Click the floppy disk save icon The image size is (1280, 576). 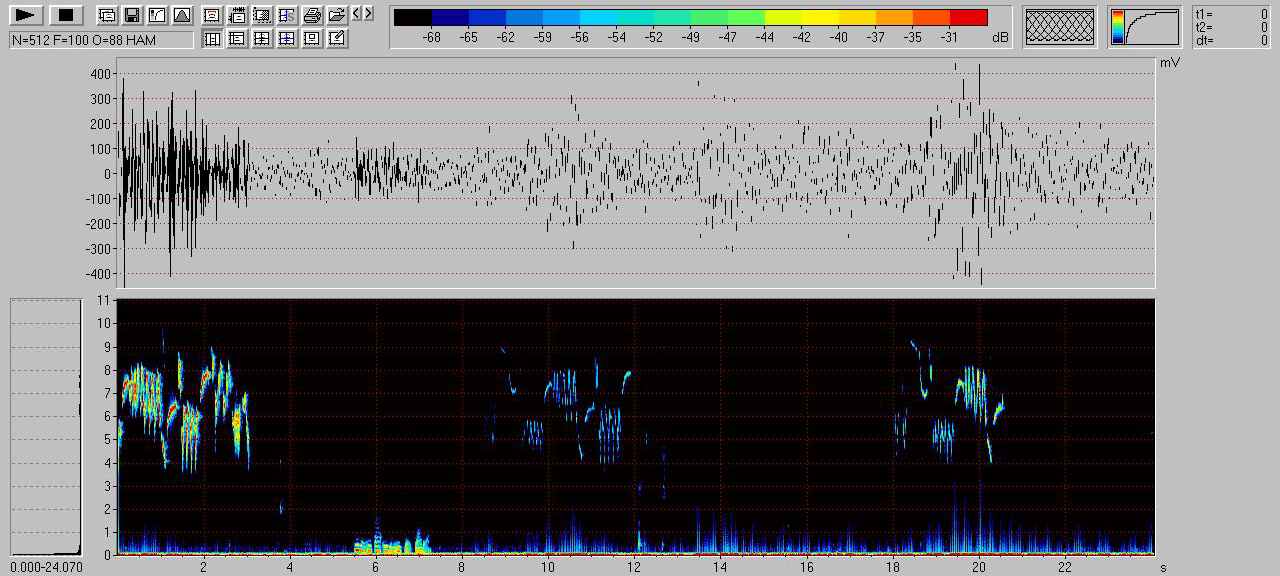pyautogui.click(x=131, y=15)
